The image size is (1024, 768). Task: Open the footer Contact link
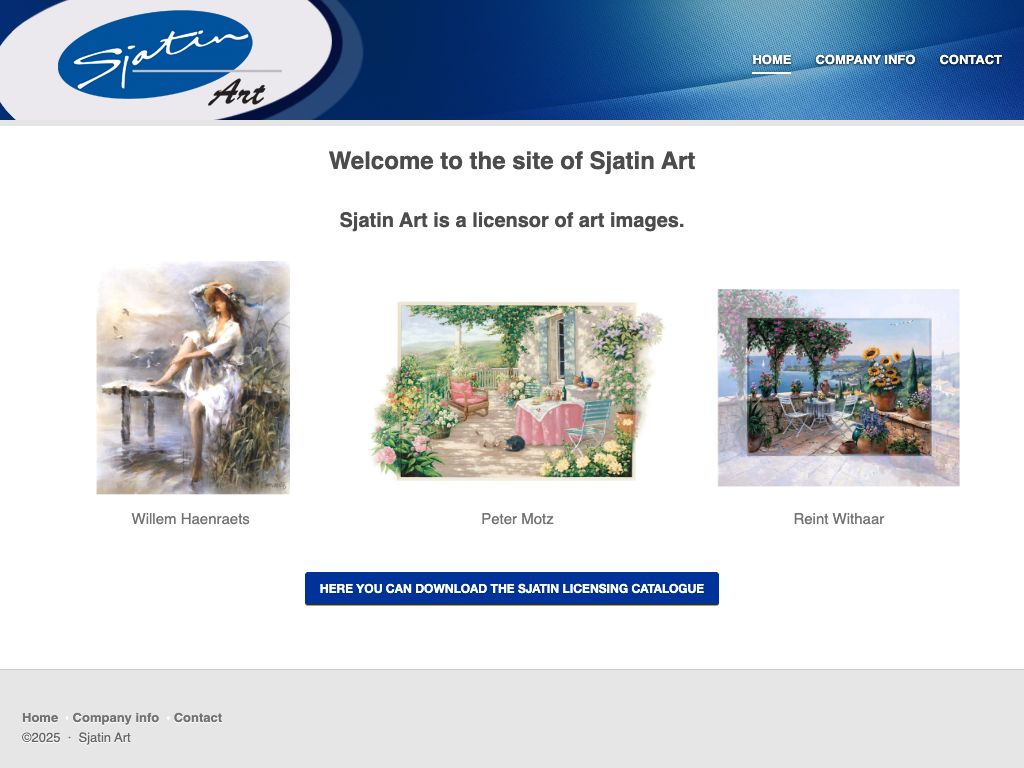198,717
